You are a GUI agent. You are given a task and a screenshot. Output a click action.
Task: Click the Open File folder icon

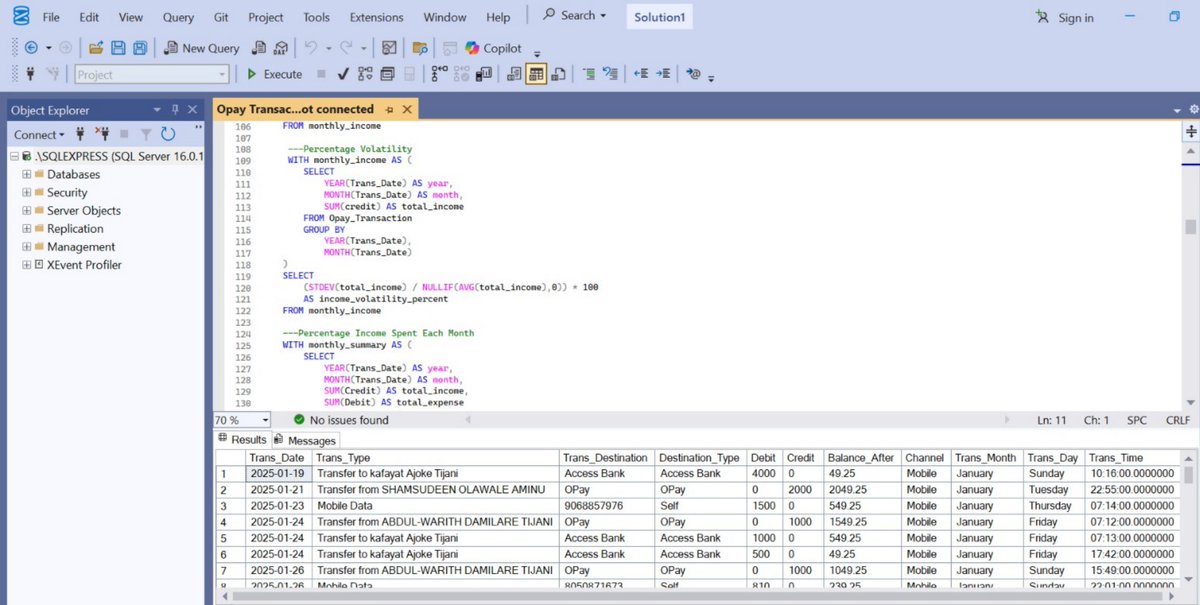coord(96,47)
